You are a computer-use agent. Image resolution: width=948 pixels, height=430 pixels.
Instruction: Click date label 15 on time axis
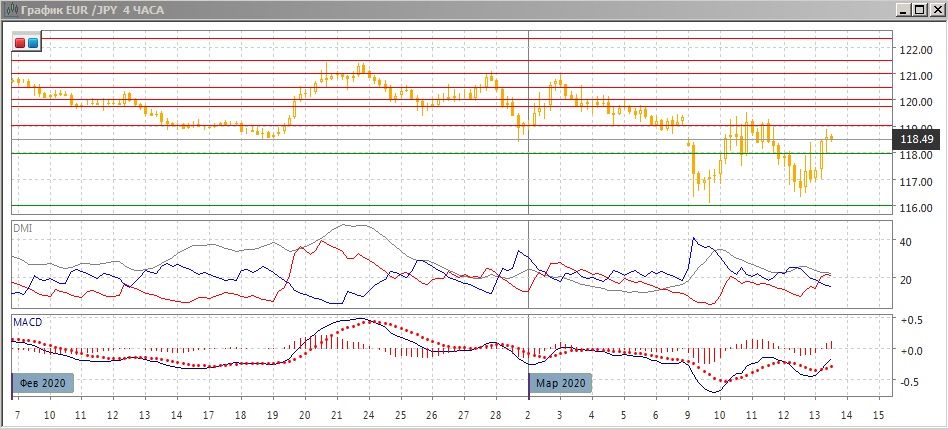point(879,416)
